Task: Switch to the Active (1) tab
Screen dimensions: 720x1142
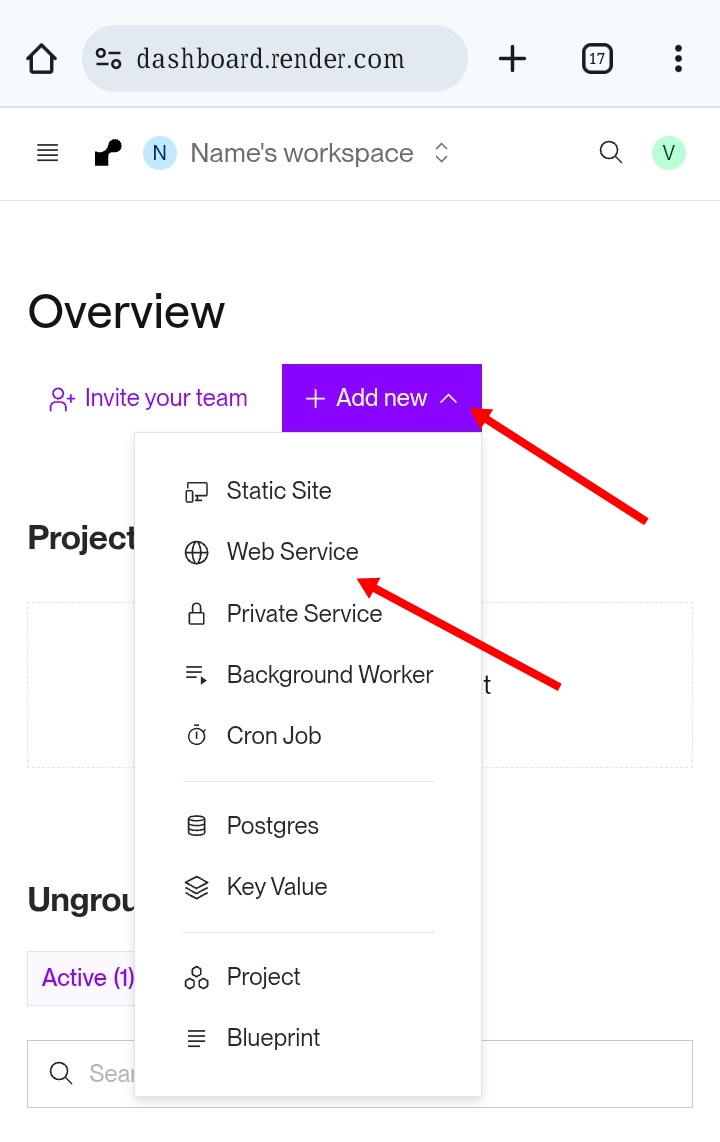Action: (87, 978)
